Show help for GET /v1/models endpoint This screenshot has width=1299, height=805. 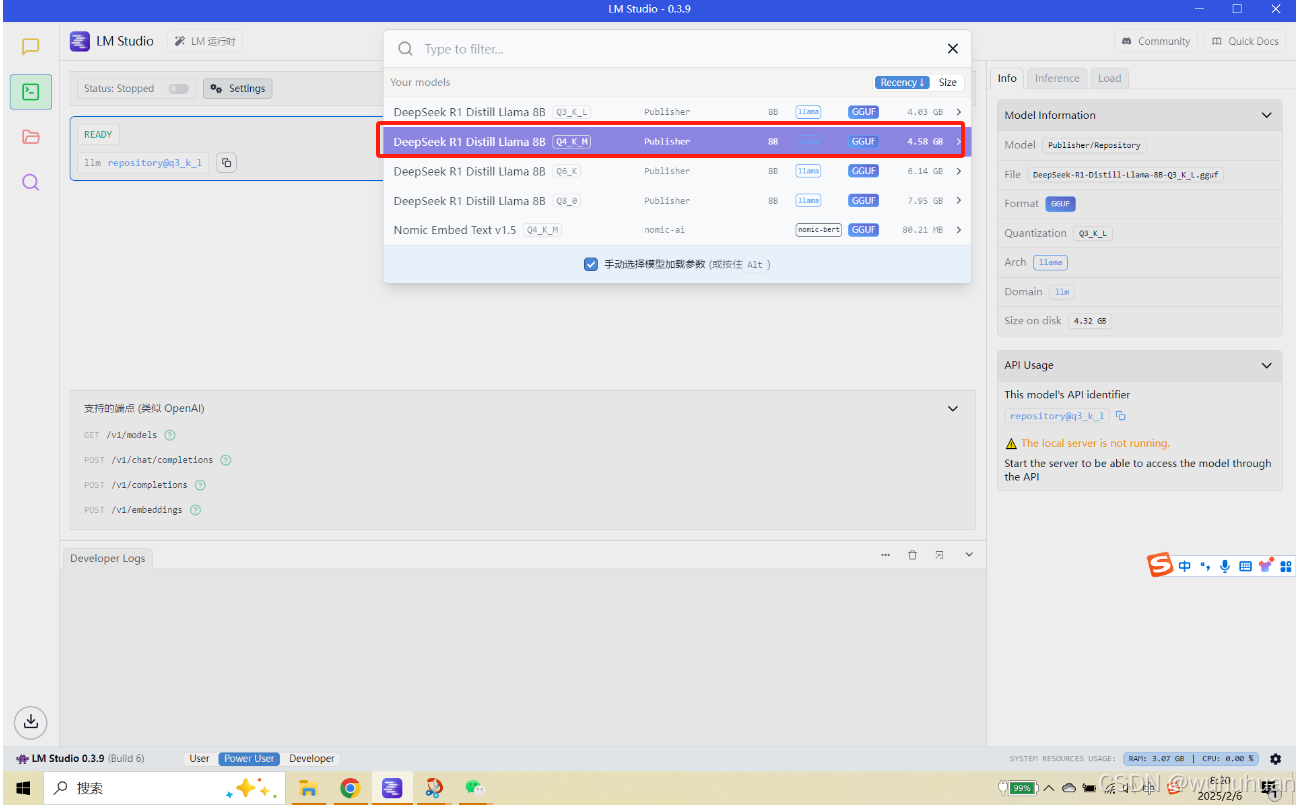click(170, 435)
